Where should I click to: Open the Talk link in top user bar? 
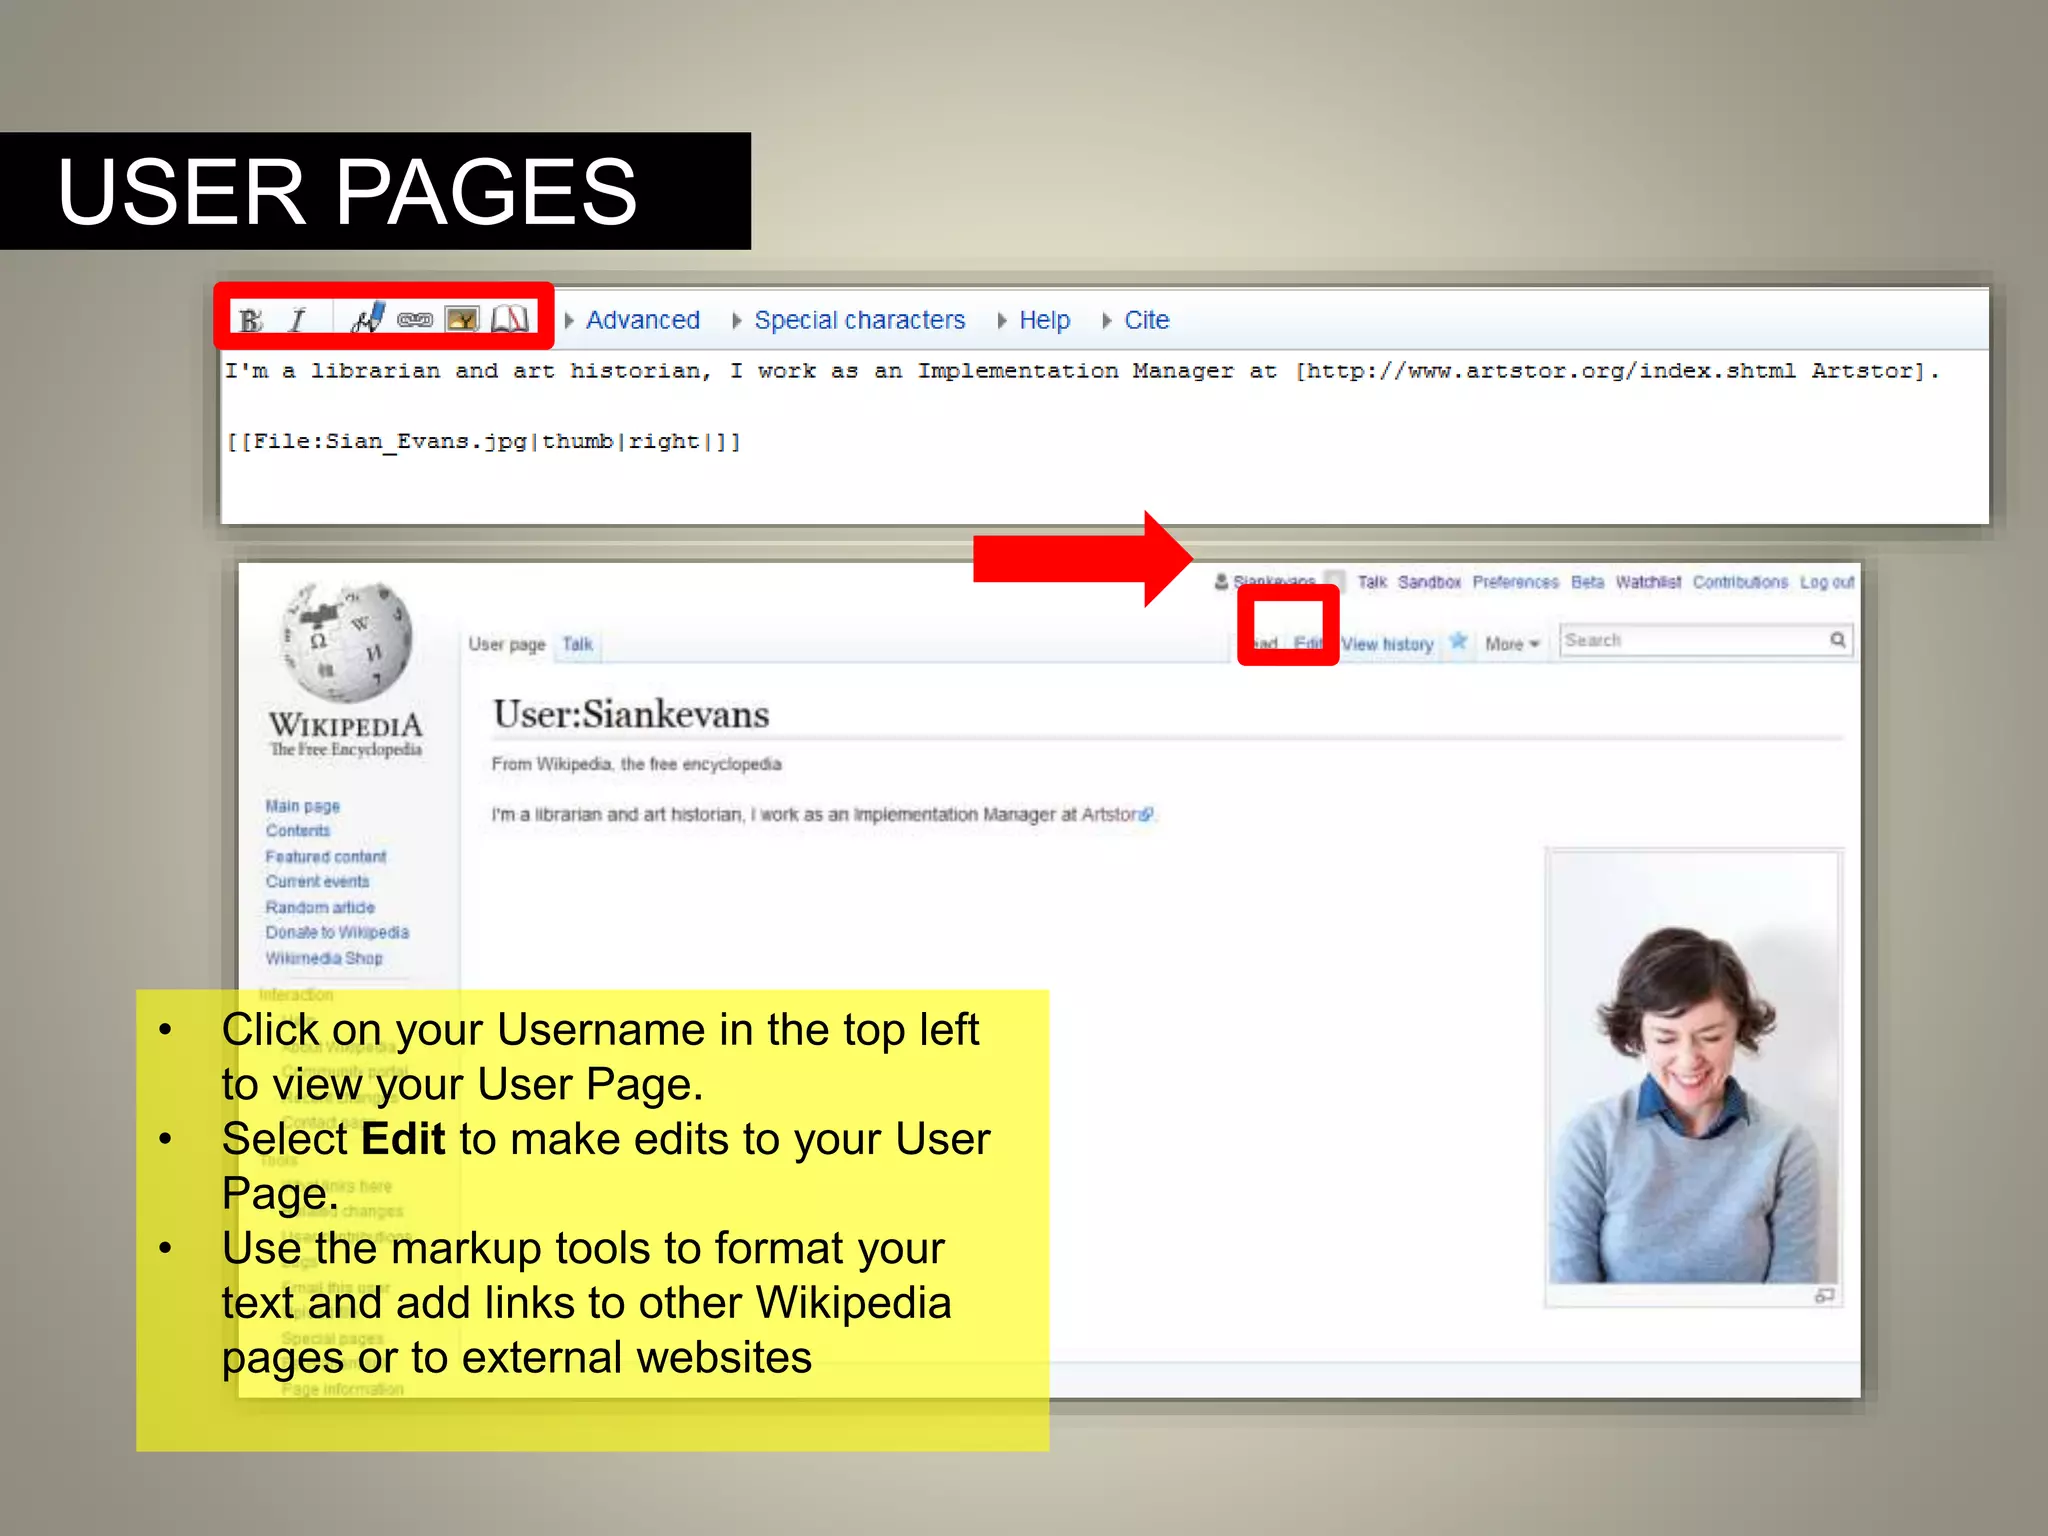tap(1372, 582)
